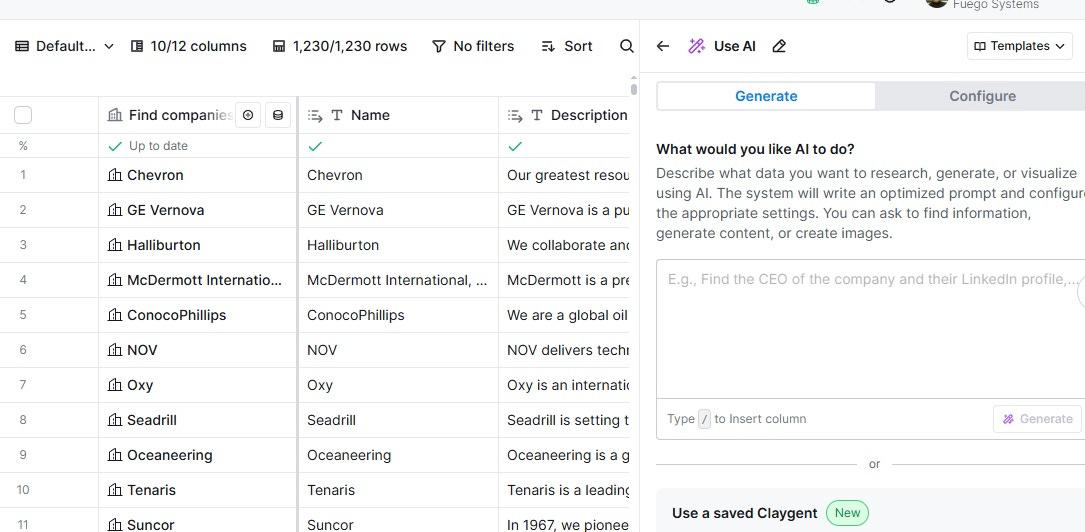Click the table search magnifier icon
The image size is (1085, 532).
(x=626, y=46)
